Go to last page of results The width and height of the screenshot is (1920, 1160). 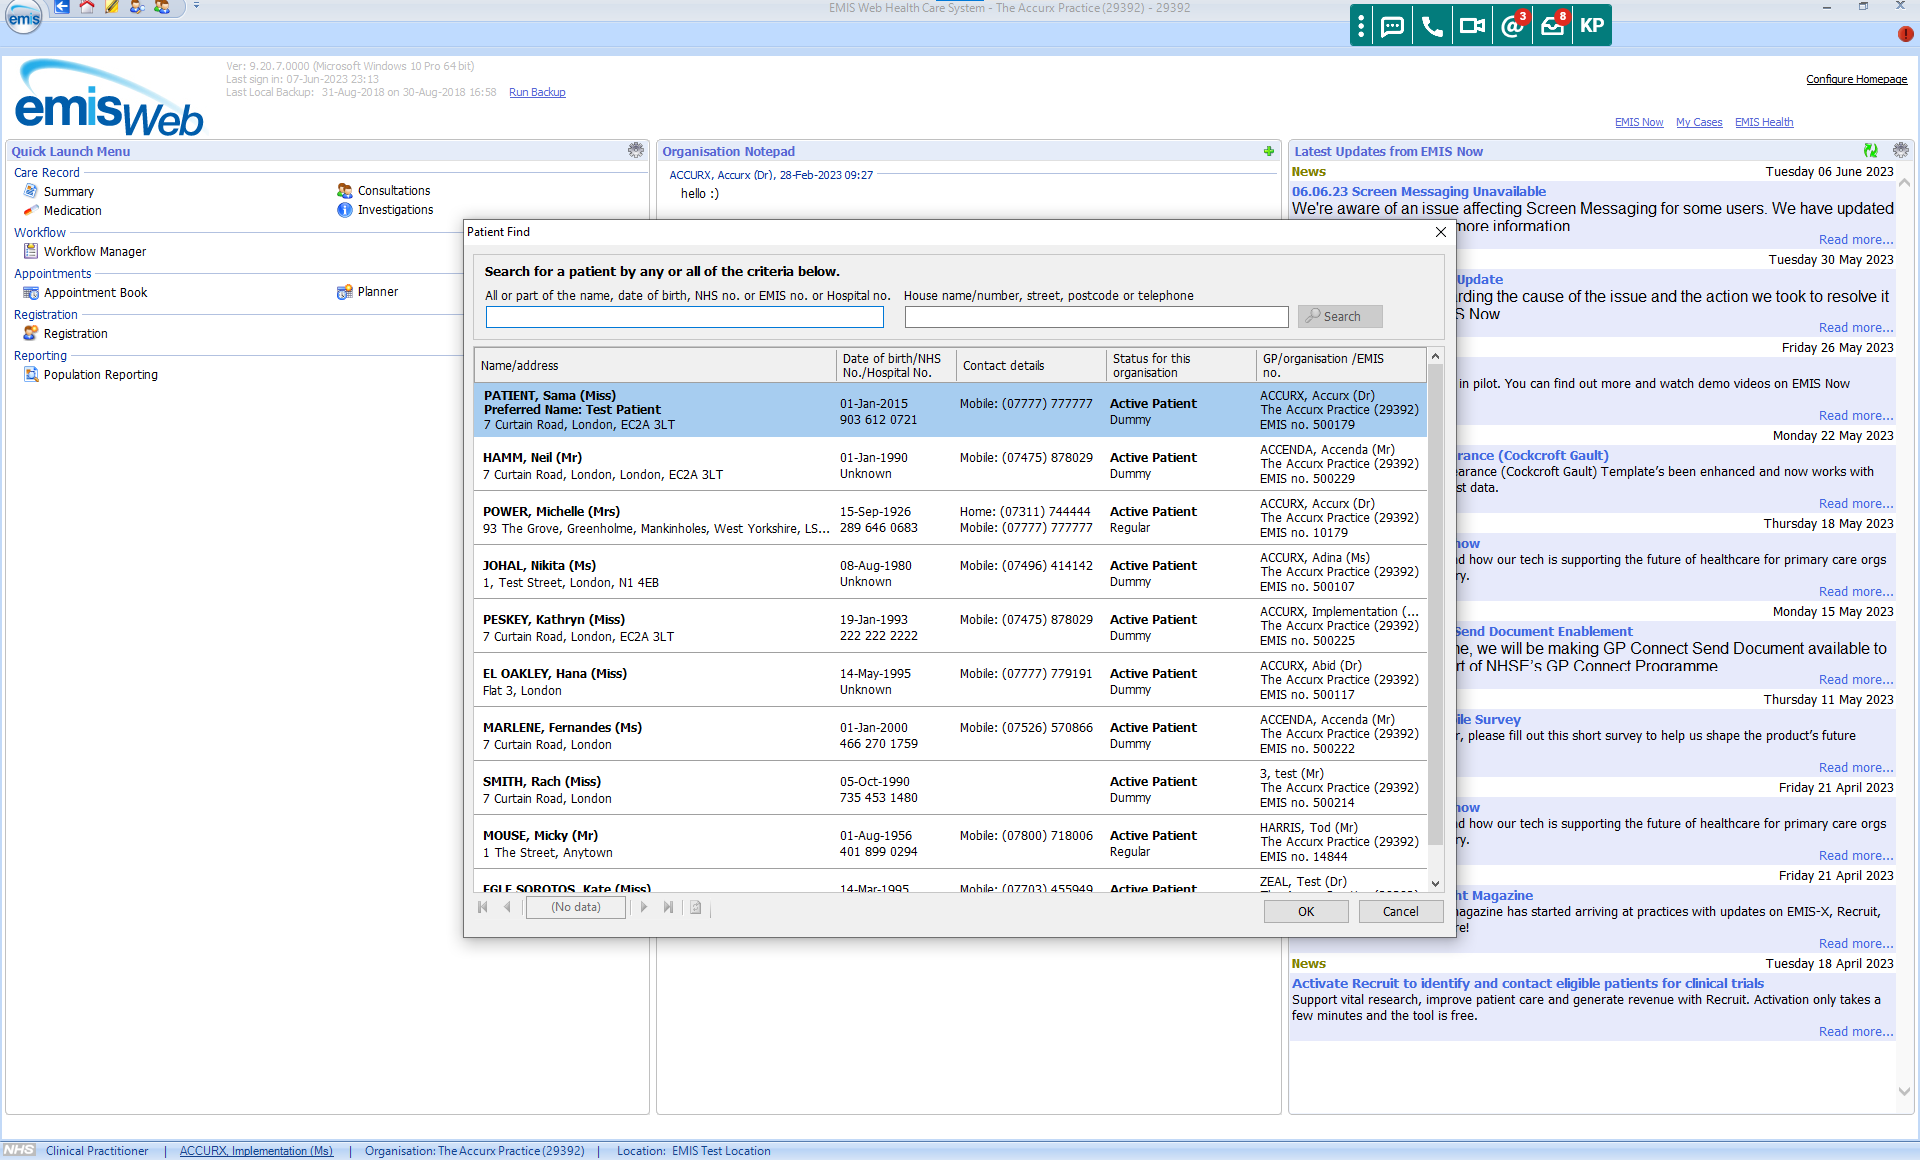(668, 907)
